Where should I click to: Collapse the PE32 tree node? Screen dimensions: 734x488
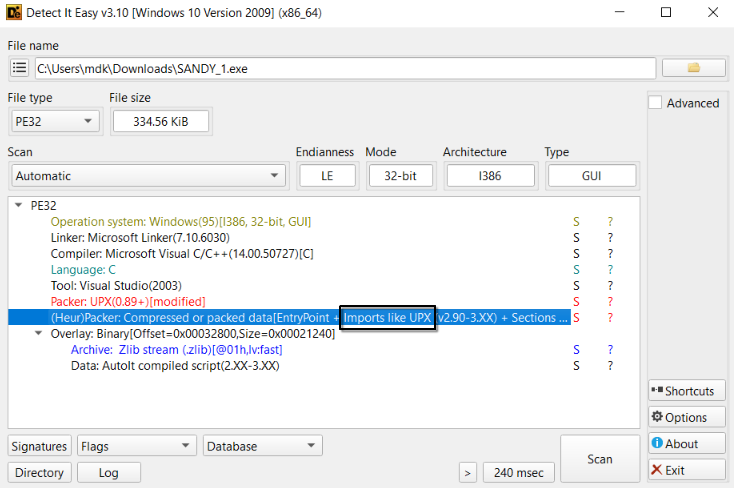click(x=18, y=205)
